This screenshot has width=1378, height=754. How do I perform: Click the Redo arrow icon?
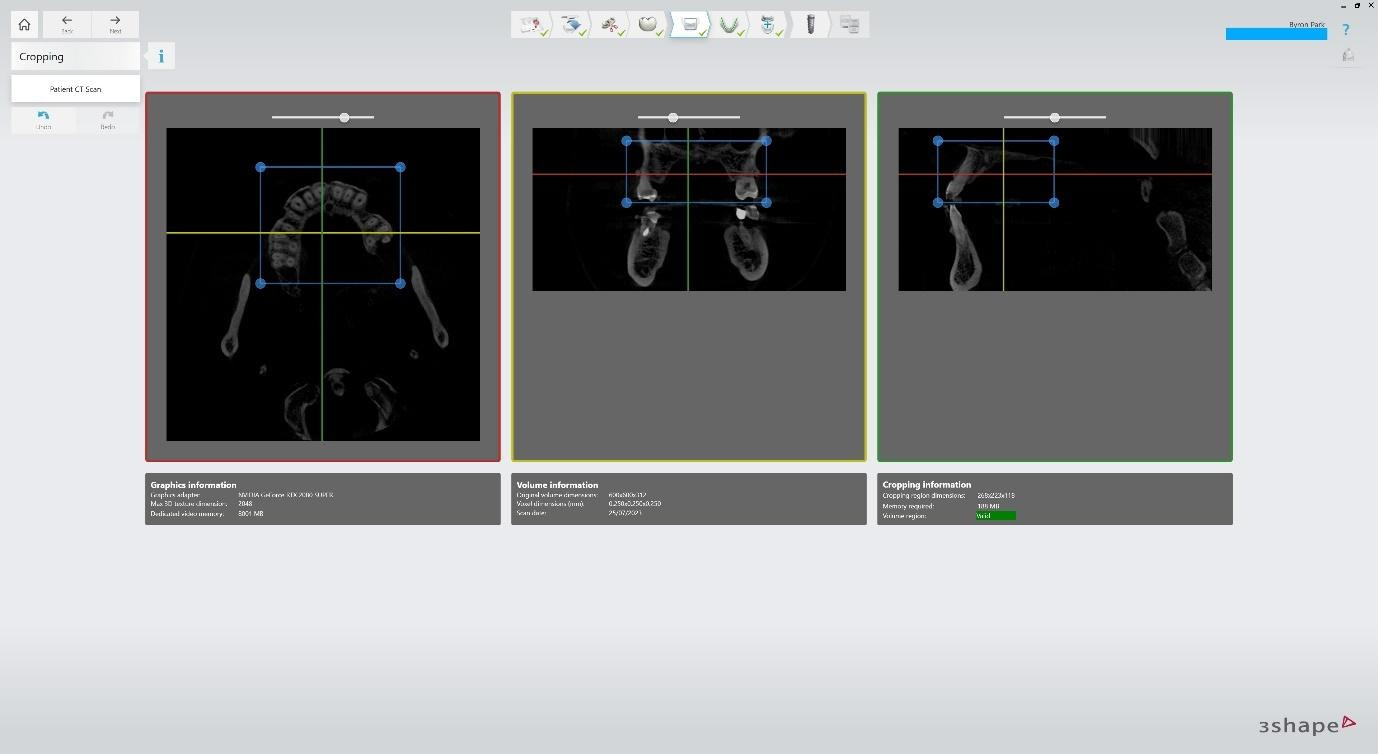108,120
